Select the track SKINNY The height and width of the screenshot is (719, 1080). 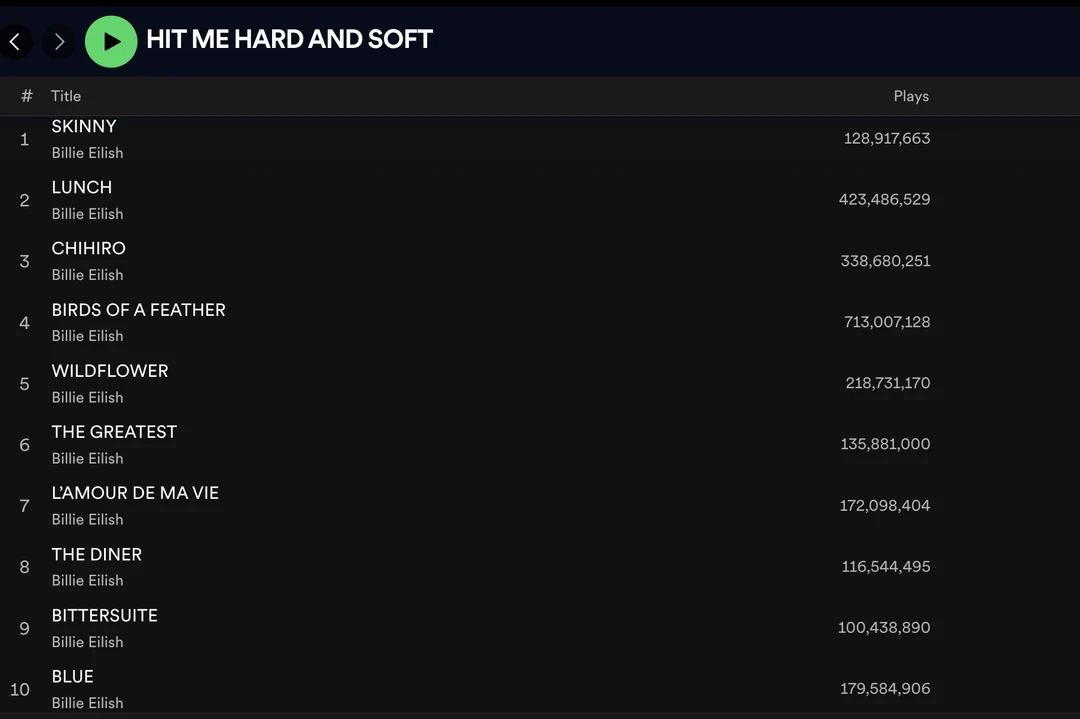point(84,126)
